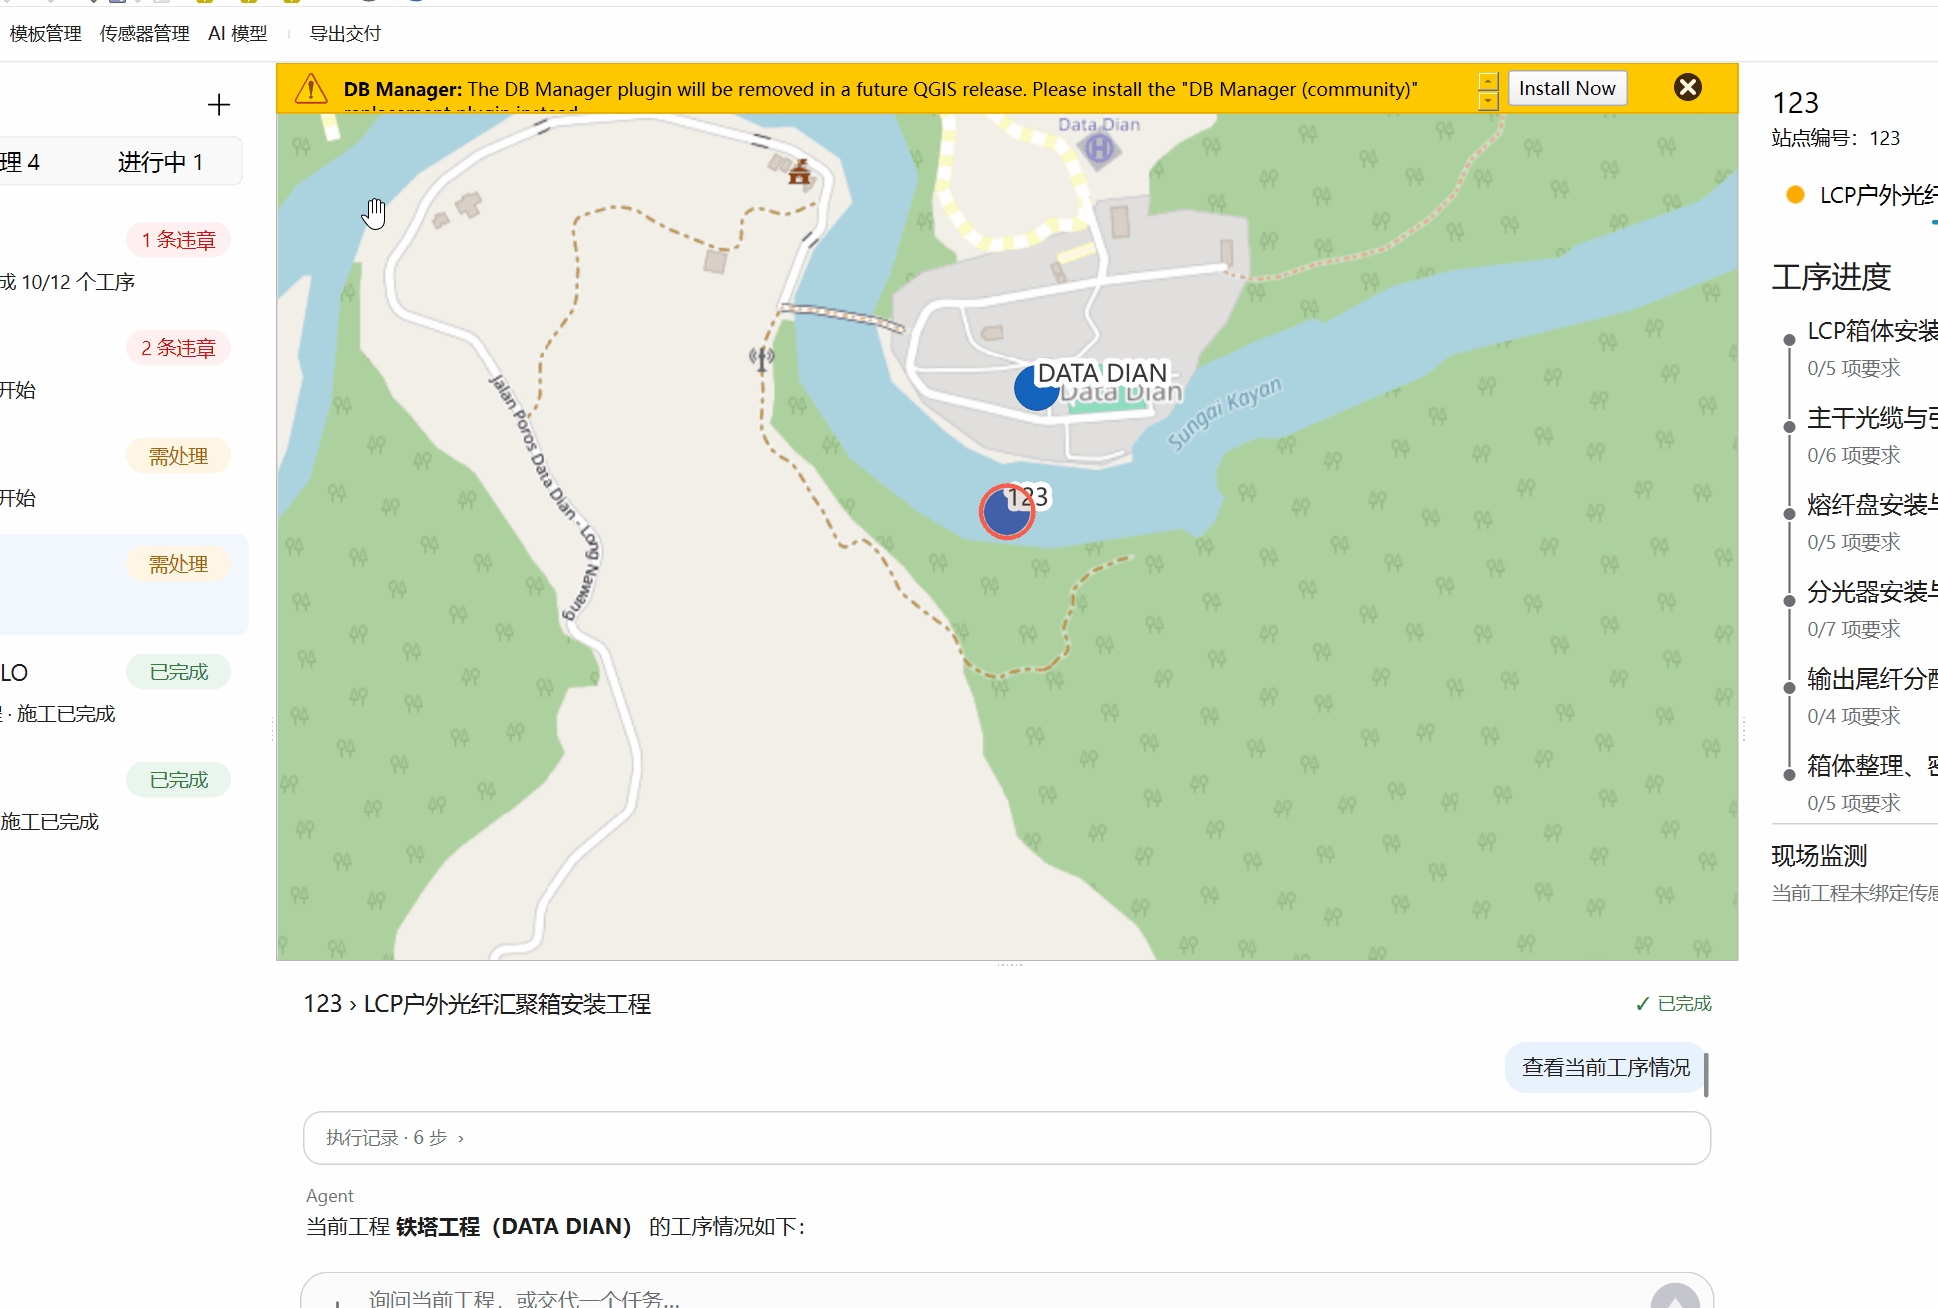
Task: Click the 已完成 status in chat header
Action: point(1673,1004)
